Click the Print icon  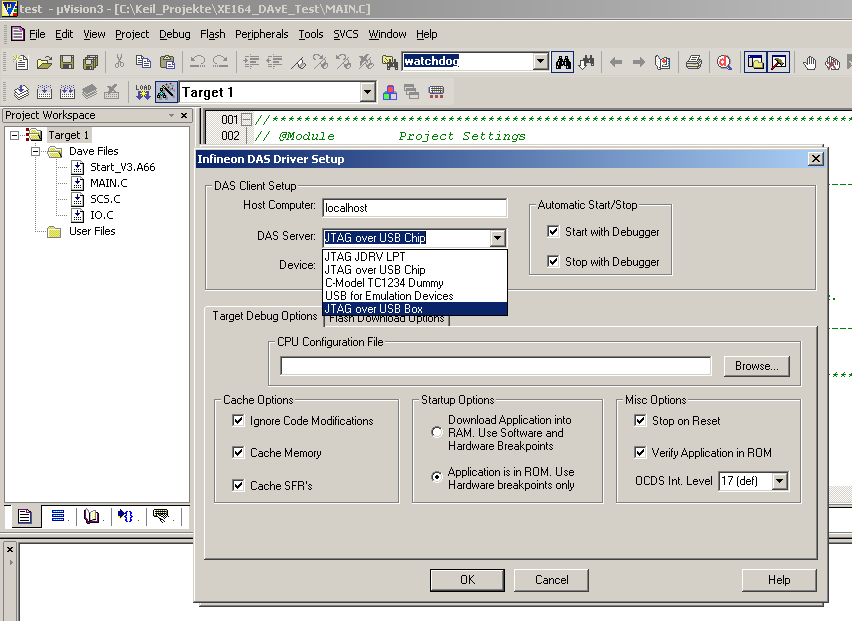(x=693, y=62)
